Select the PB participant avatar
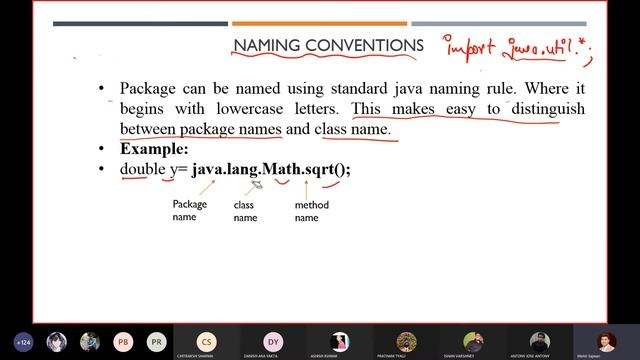 click(x=123, y=342)
